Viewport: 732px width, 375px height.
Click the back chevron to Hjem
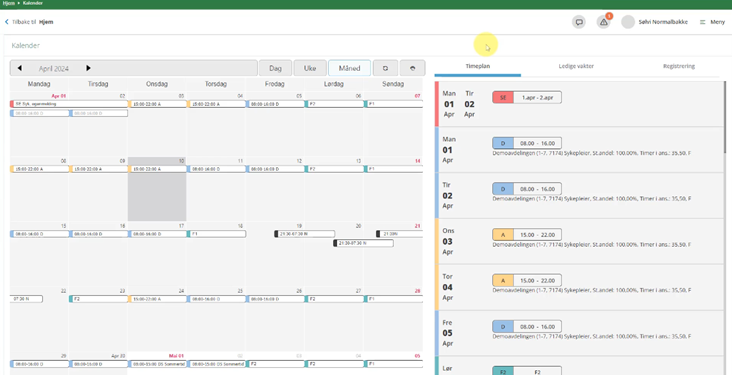tap(7, 22)
